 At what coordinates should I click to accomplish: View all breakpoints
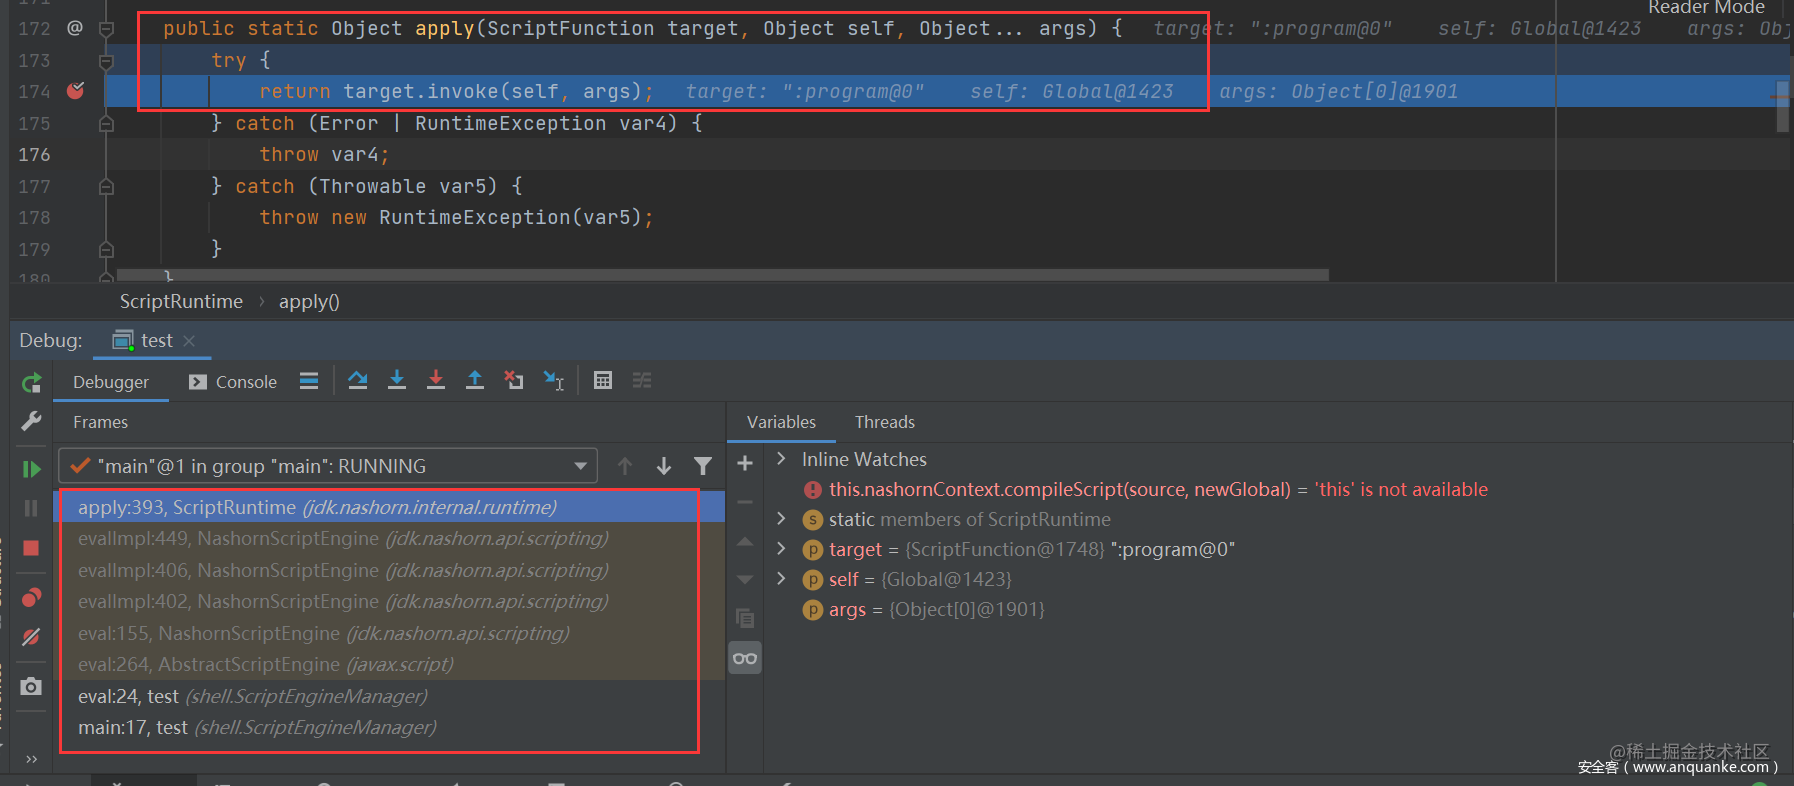(x=31, y=598)
